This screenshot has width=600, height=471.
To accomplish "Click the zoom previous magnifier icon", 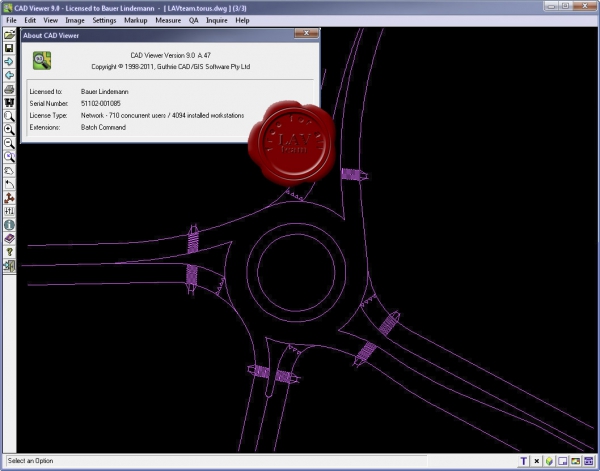I will pos(9,157).
